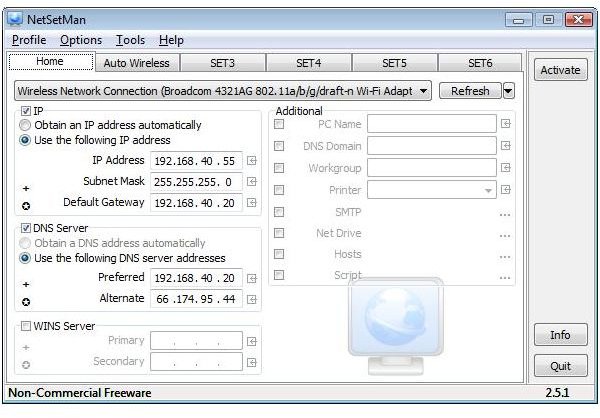Click the plus icon in the IP section
The image size is (600, 418).
tap(26, 188)
